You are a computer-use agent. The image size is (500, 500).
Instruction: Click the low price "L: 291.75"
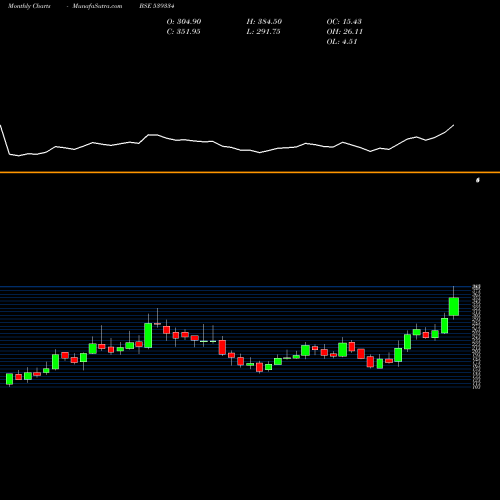tap(263, 32)
